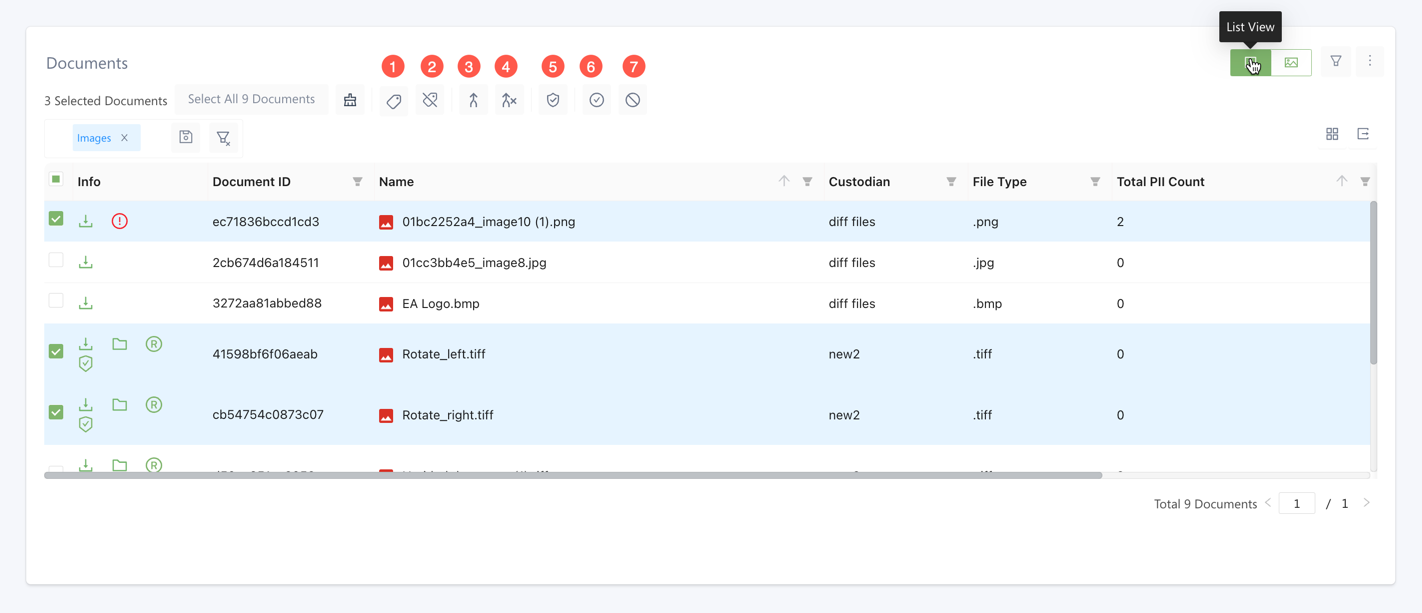The height and width of the screenshot is (613, 1422).
Task: Toggle the header select-all checkbox
Action: pyautogui.click(x=56, y=180)
